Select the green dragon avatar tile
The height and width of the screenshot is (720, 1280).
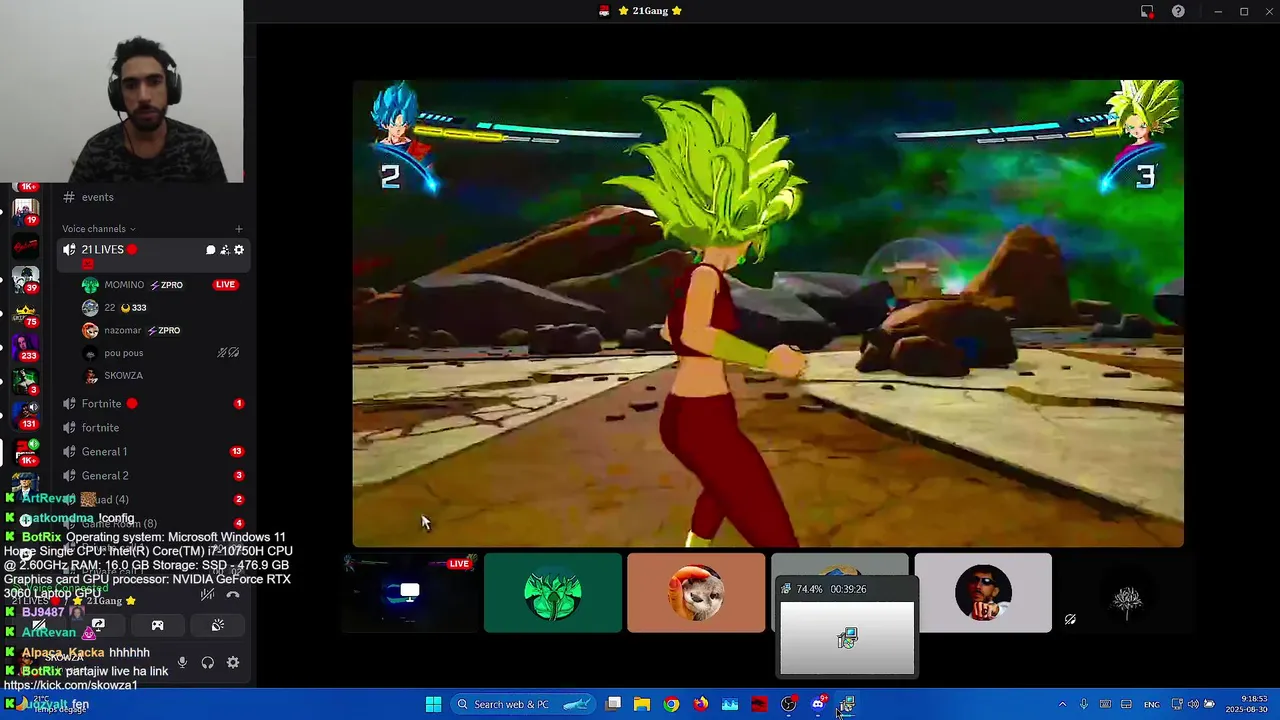[x=553, y=593]
